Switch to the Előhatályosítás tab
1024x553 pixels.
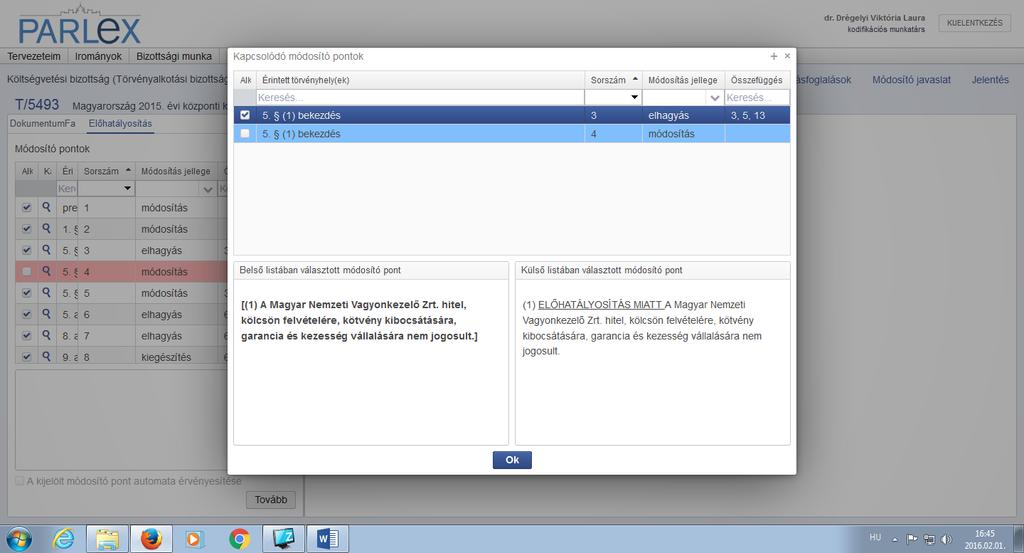tap(120, 123)
